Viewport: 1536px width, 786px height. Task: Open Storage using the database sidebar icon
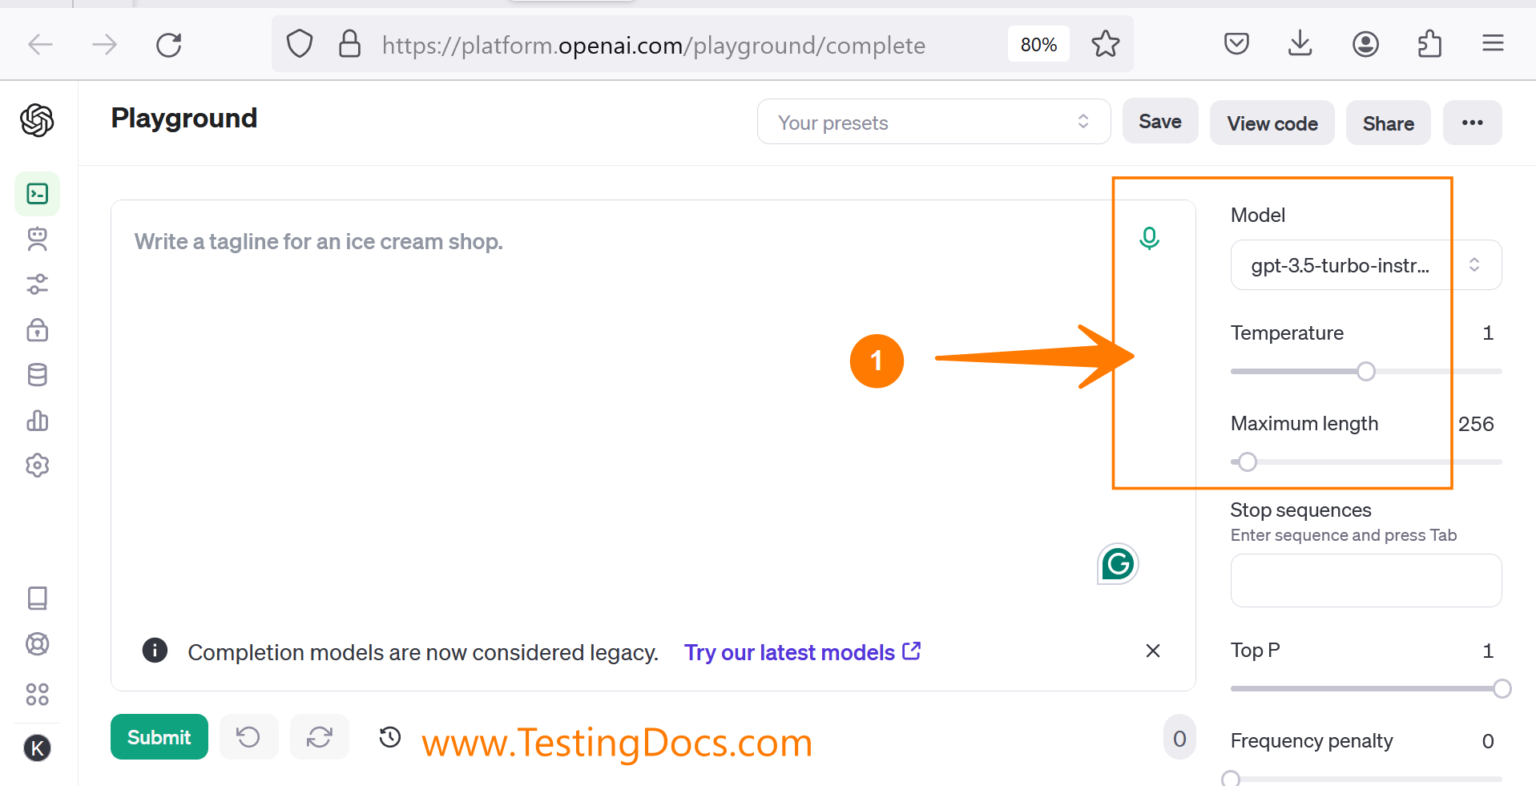(x=37, y=374)
